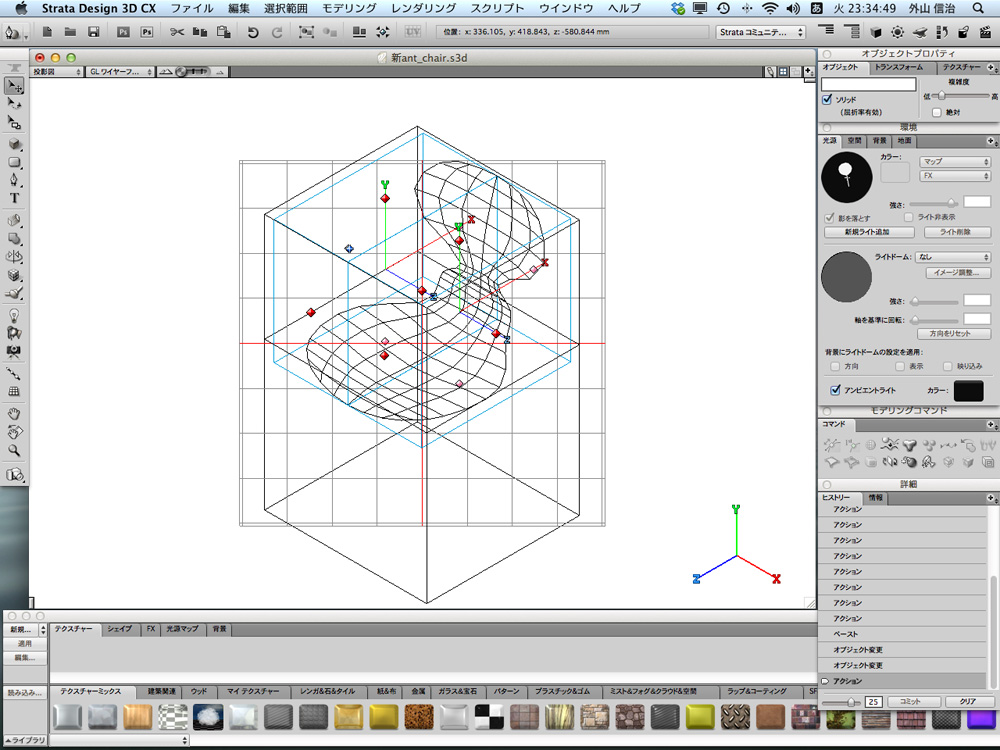Toggle the アンビエントライト checkbox
Viewport: 1000px width, 750px height.
tap(835, 390)
